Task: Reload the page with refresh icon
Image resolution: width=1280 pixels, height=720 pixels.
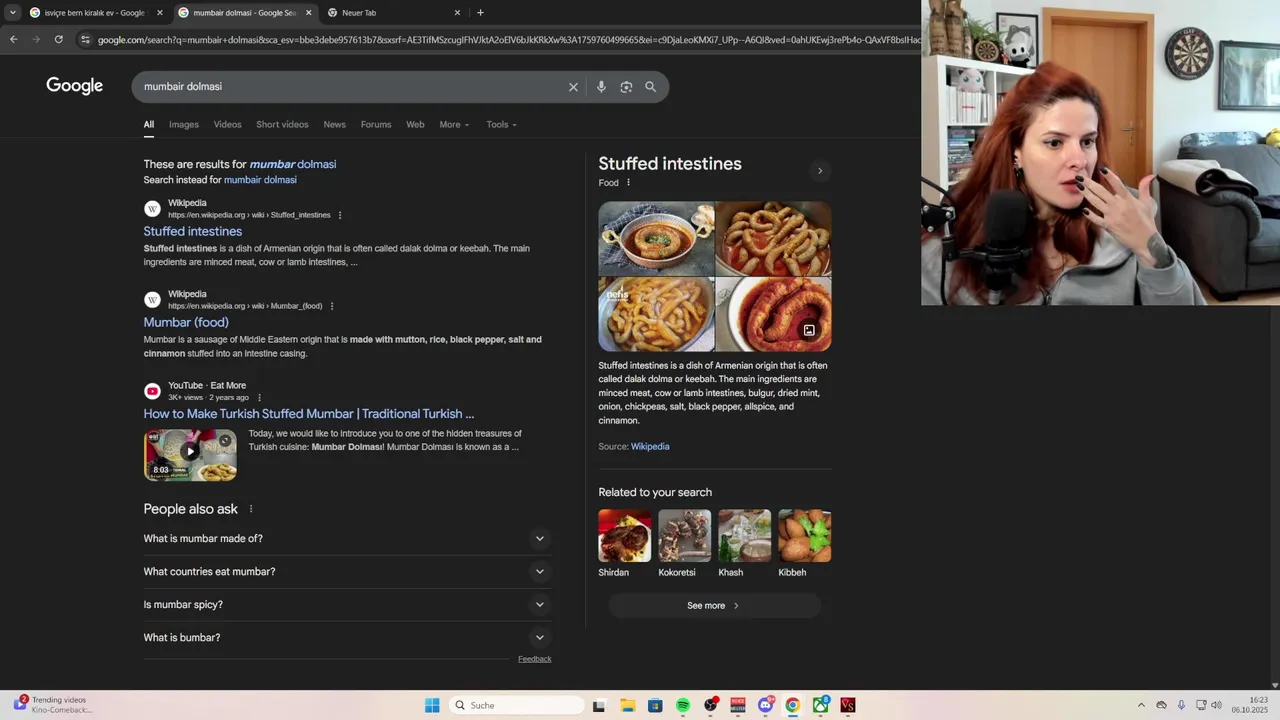Action: pos(58,39)
